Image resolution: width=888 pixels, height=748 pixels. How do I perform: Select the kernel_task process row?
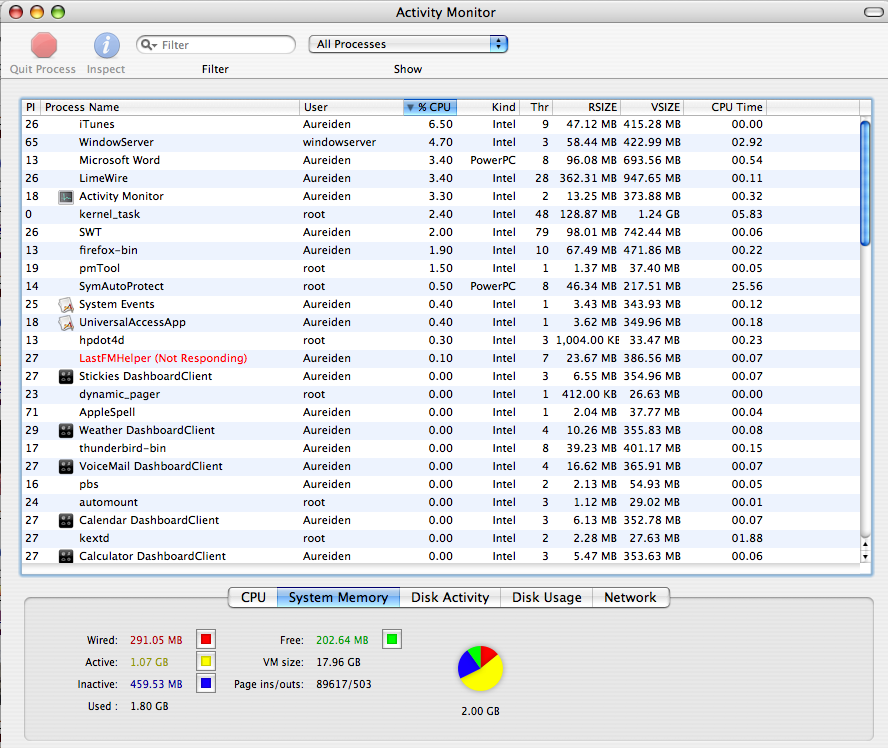pos(441,214)
